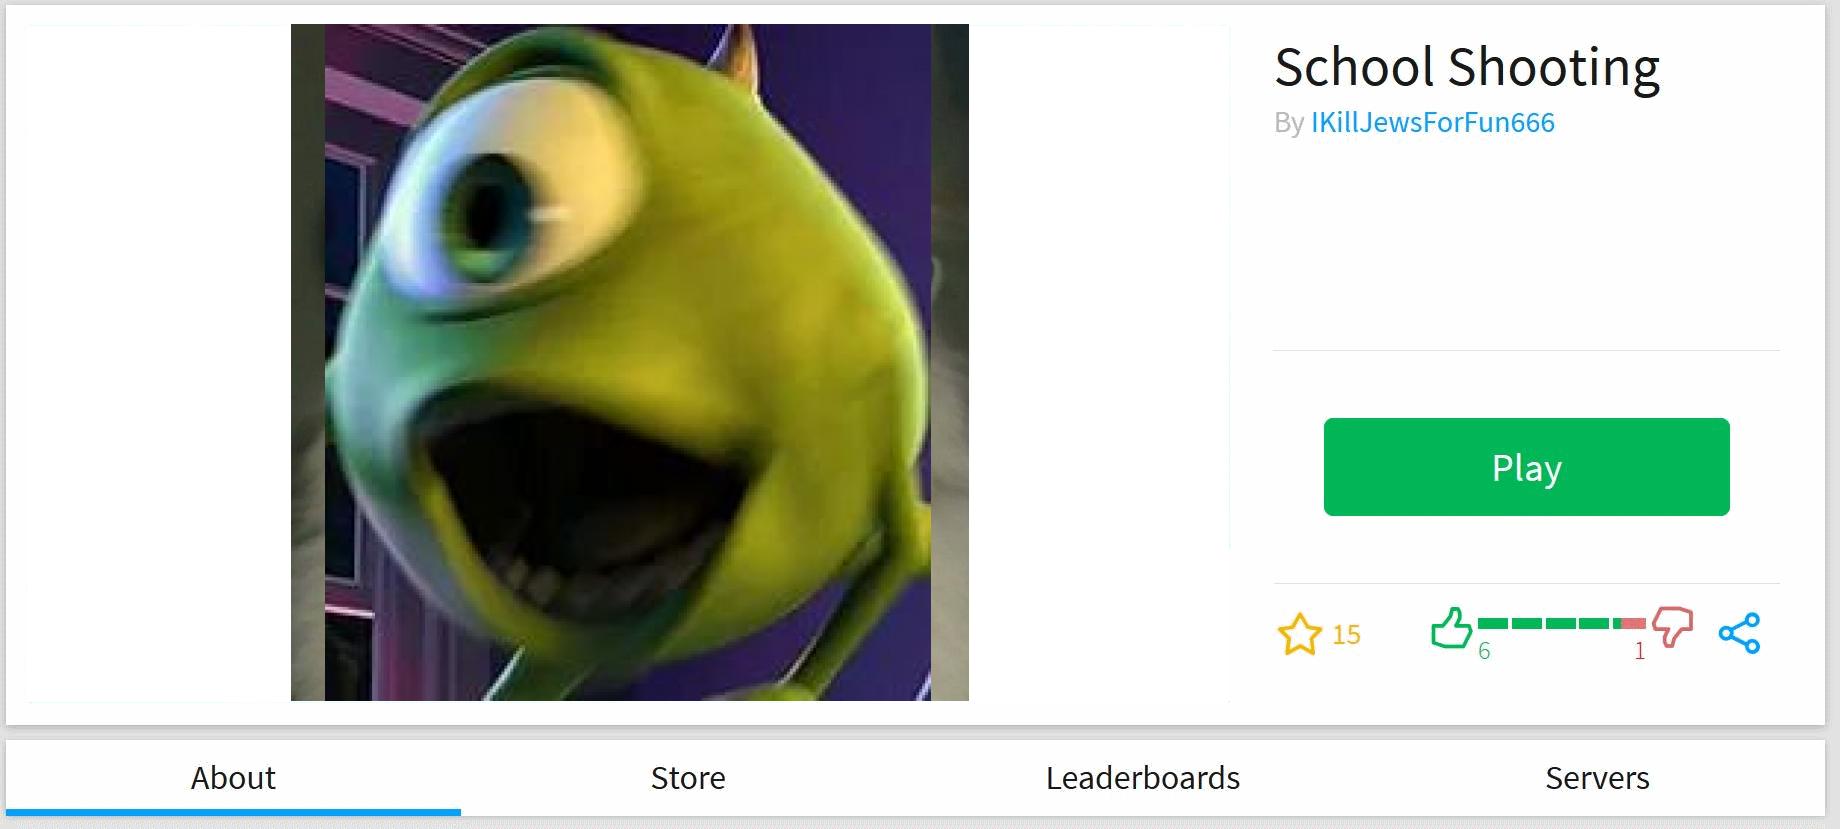Go to the Servers tab
Viewport: 1840px width, 829px height.
pos(1597,777)
